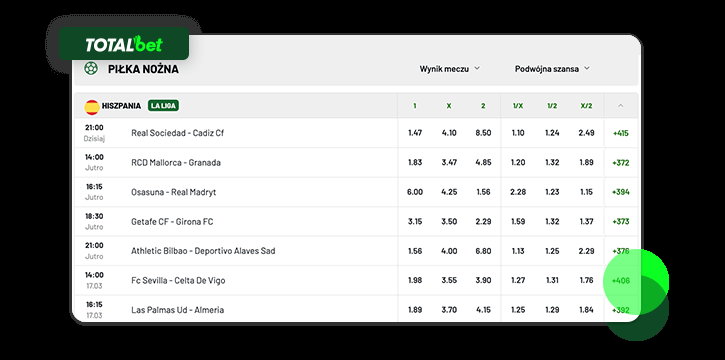Viewport: 725px width, 360px height.
Task: Show +415 more bets for Real Sociedad
Action: [621, 133]
